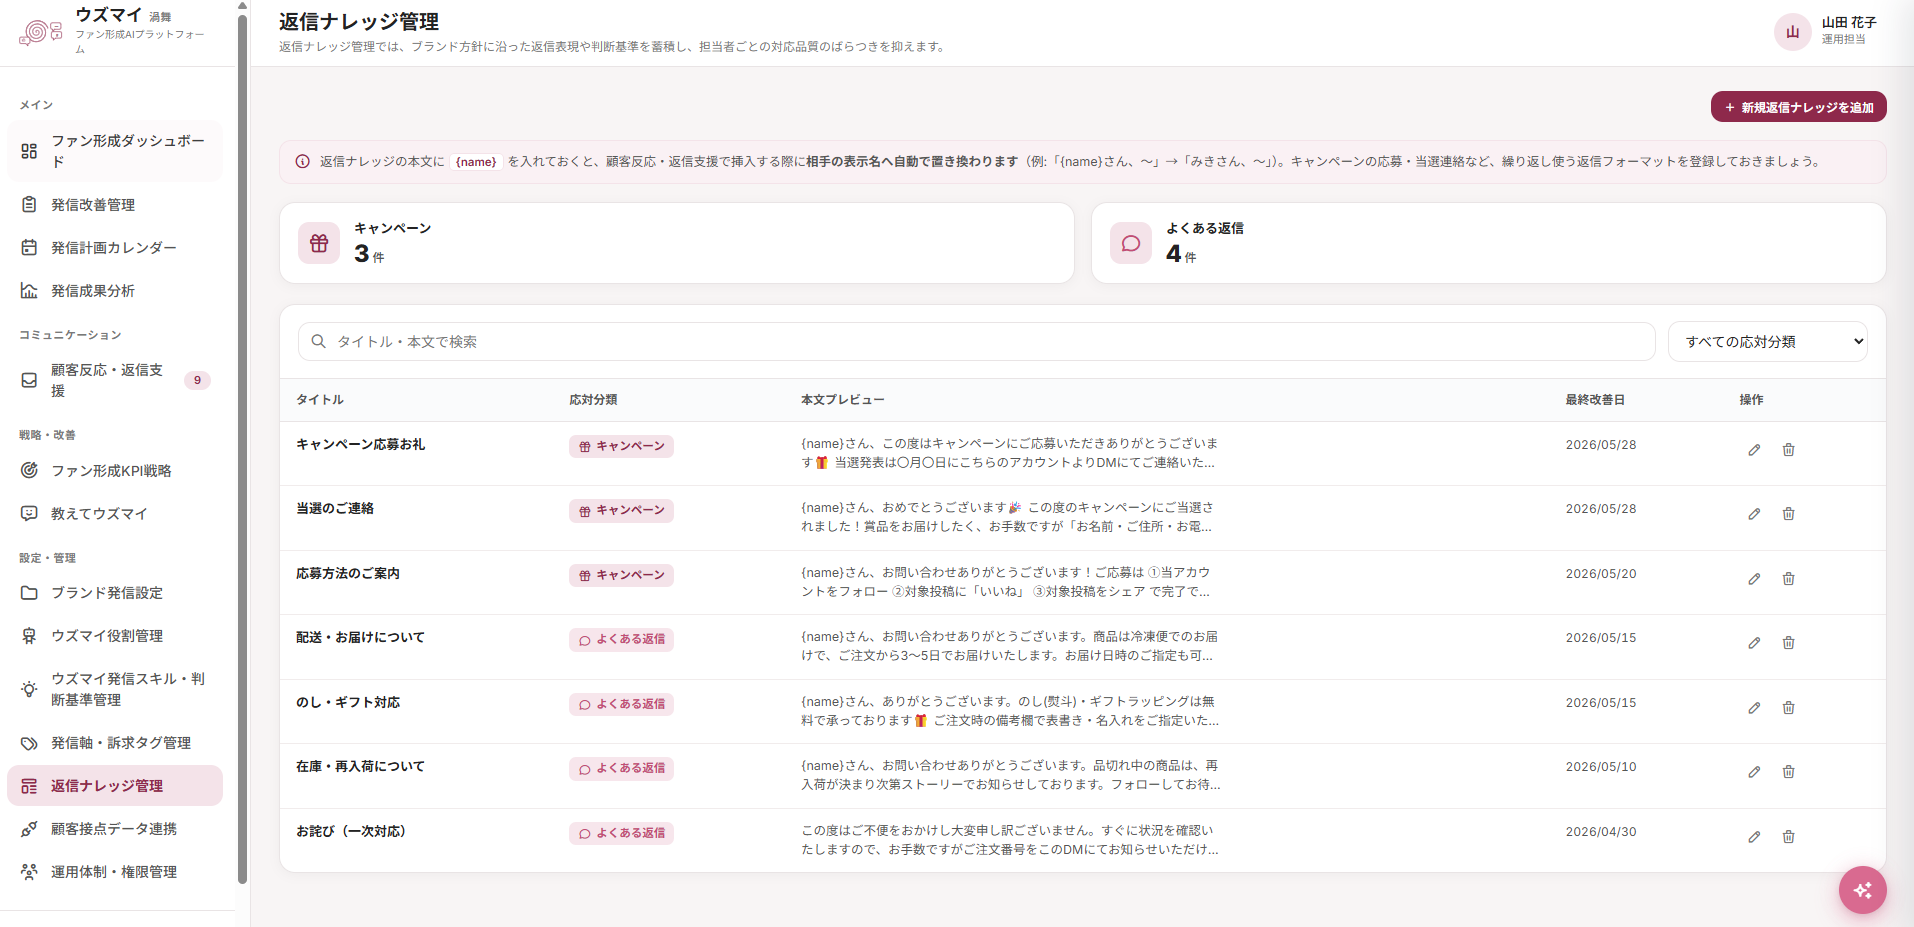This screenshot has height=927, width=1914.
Task: Click date 2026/05/10 in 在庫 row
Action: click(x=1601, y=767)
